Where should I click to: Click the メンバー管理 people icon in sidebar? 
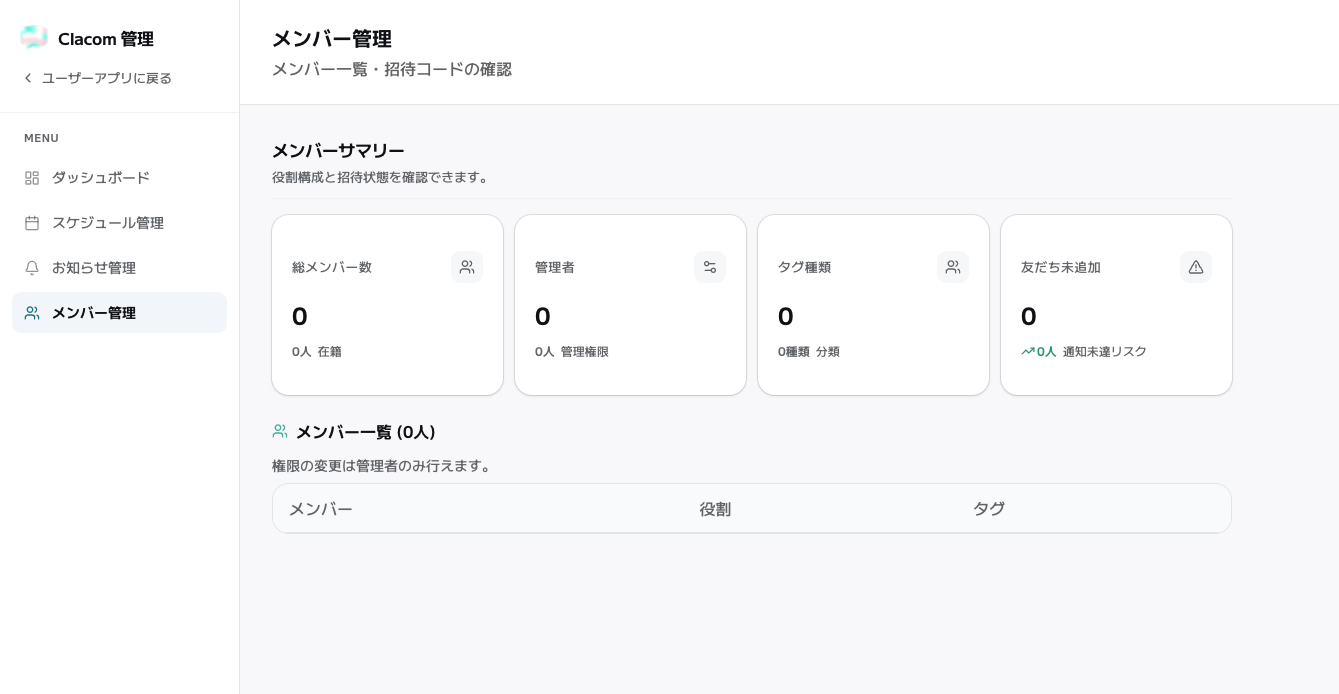[x=32, y=313]
